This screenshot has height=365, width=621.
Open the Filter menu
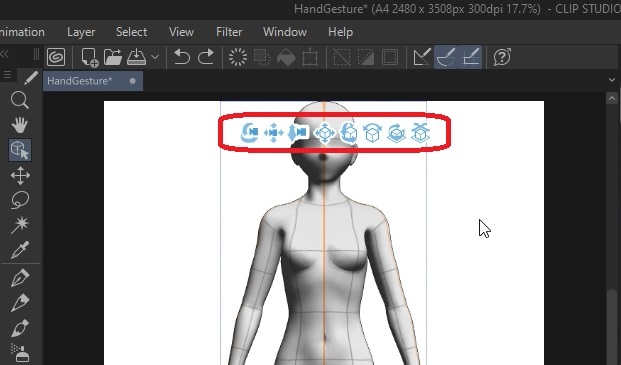pyautogui.click(x=229, y=32)
